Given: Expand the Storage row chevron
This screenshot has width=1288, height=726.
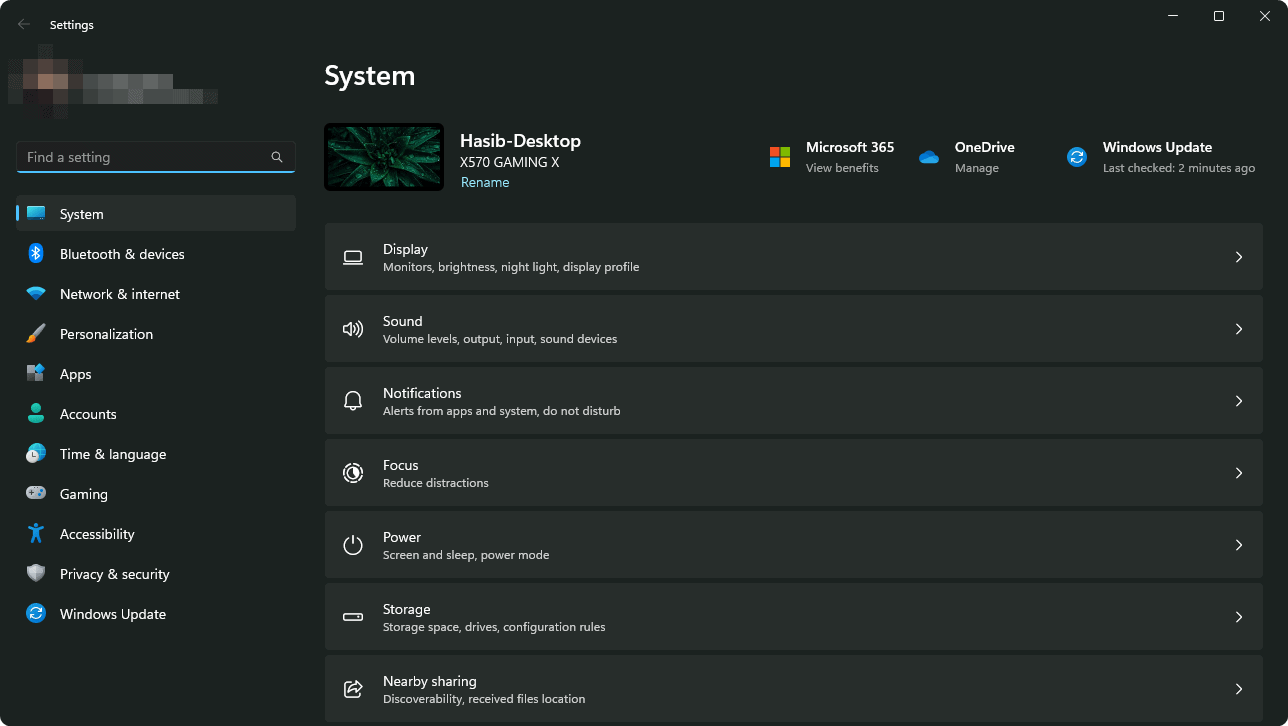Looking at the screenshot, I should (x=1239, y=616).
